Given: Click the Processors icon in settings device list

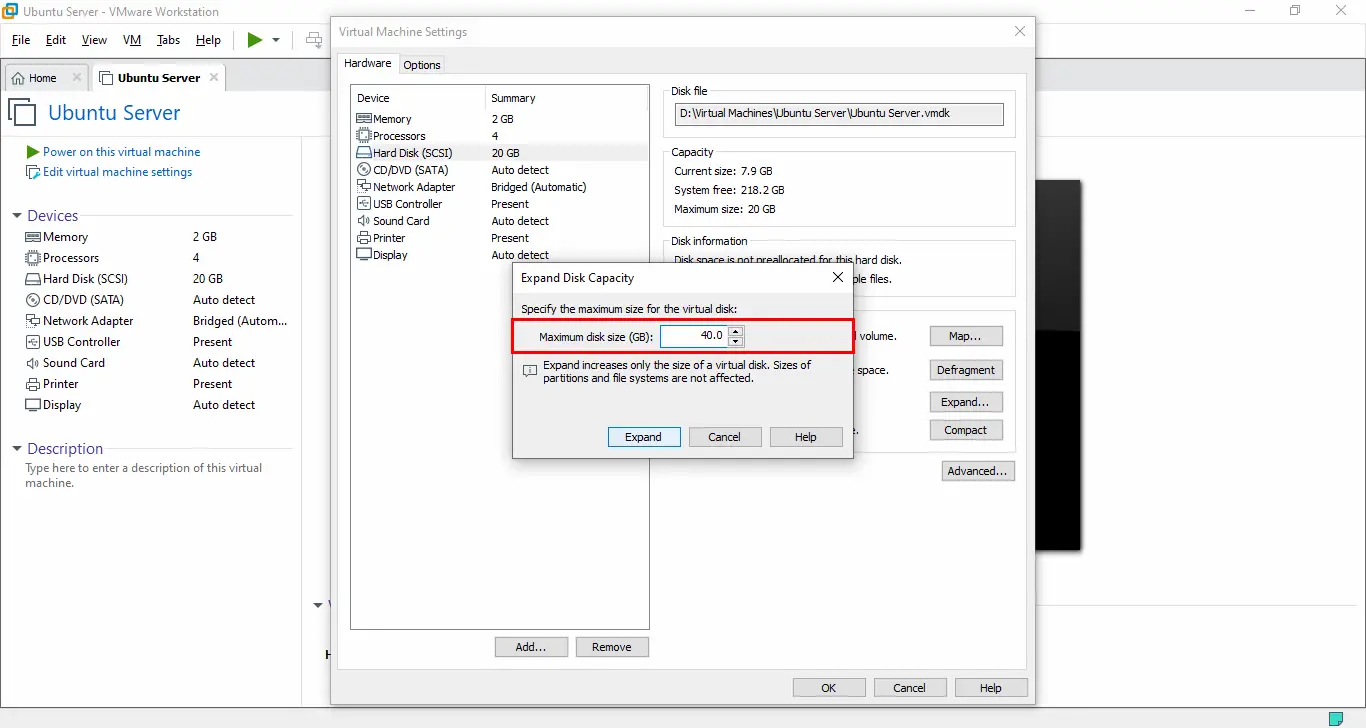Looking at the screenshot, I should coord(364,136).
